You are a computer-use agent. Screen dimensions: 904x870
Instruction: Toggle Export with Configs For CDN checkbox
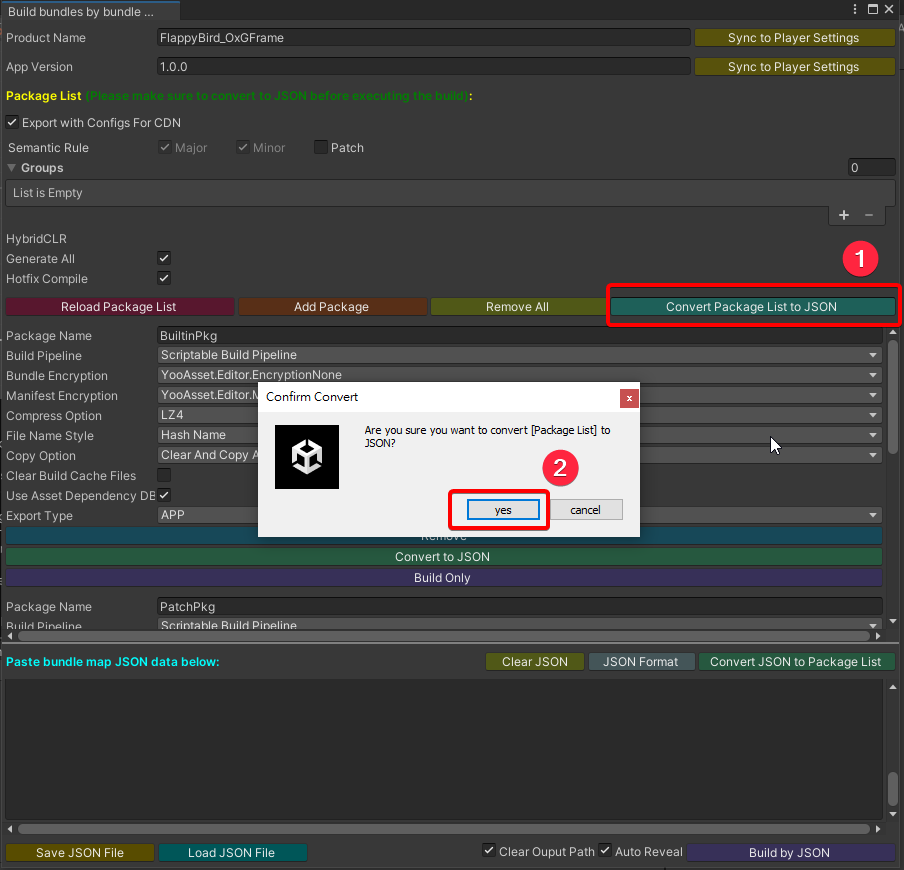pyautogui.click(x=12, y=123)
